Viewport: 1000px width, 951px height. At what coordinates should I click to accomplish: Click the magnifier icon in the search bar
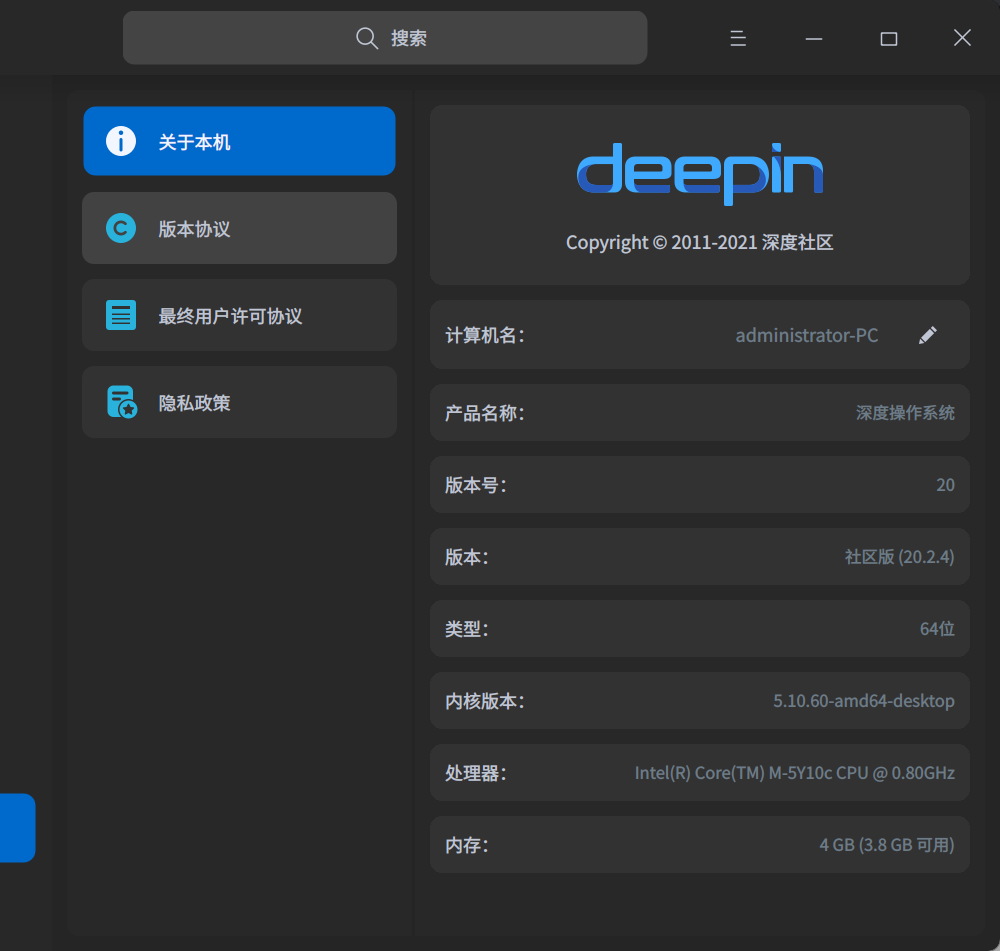click(367, 38)
